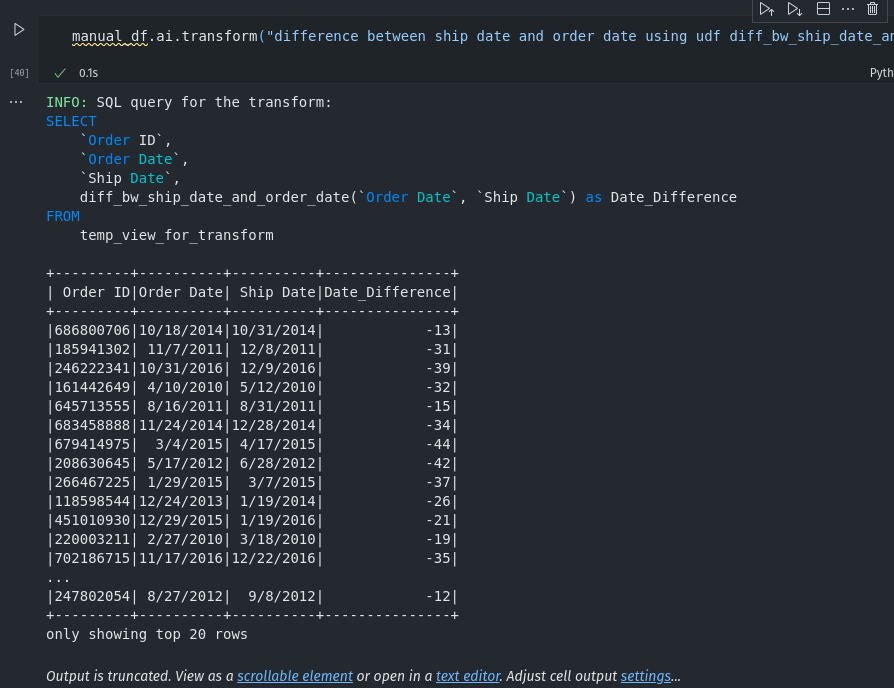Click the cell language label at right edge
The width and height of the screenshot is (894, 688).
[x=881, y=73]
